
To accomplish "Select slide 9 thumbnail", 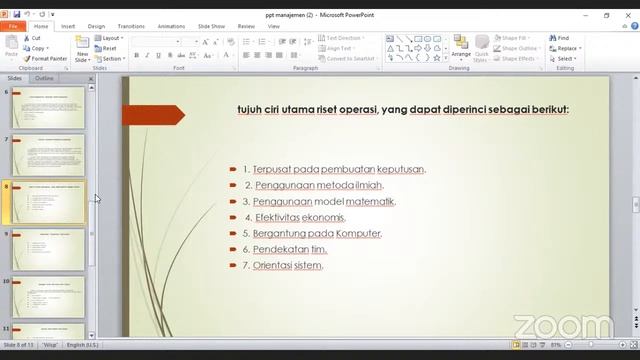I will 48,249.
